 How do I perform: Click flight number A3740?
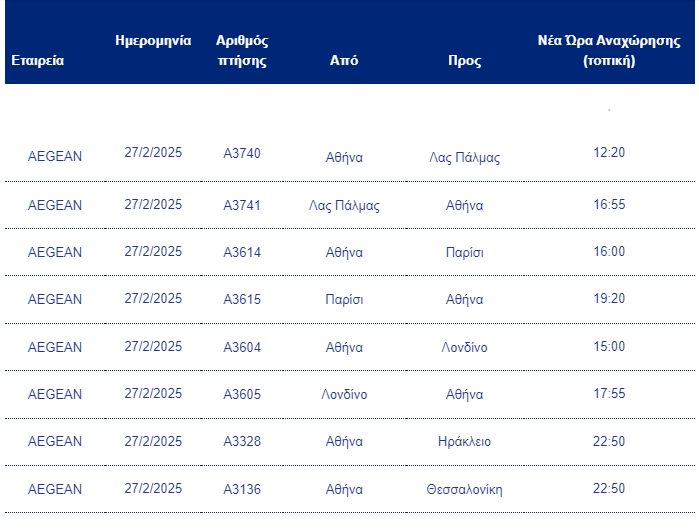pos(242,153)
